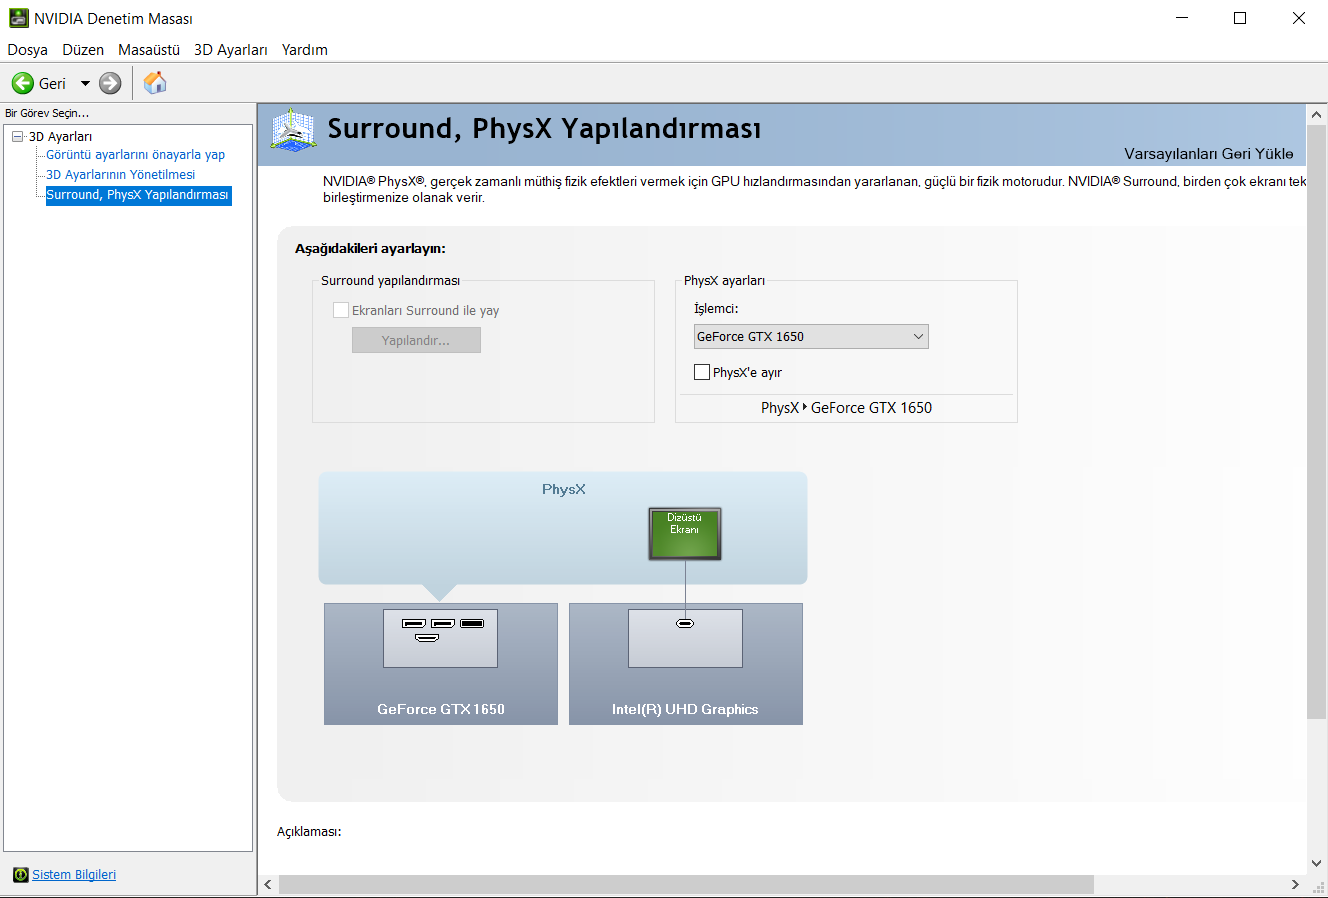
Task: Close the NVIDIA Denetim Masası window
Action: pyautogui.click(x=1299, y=18)
